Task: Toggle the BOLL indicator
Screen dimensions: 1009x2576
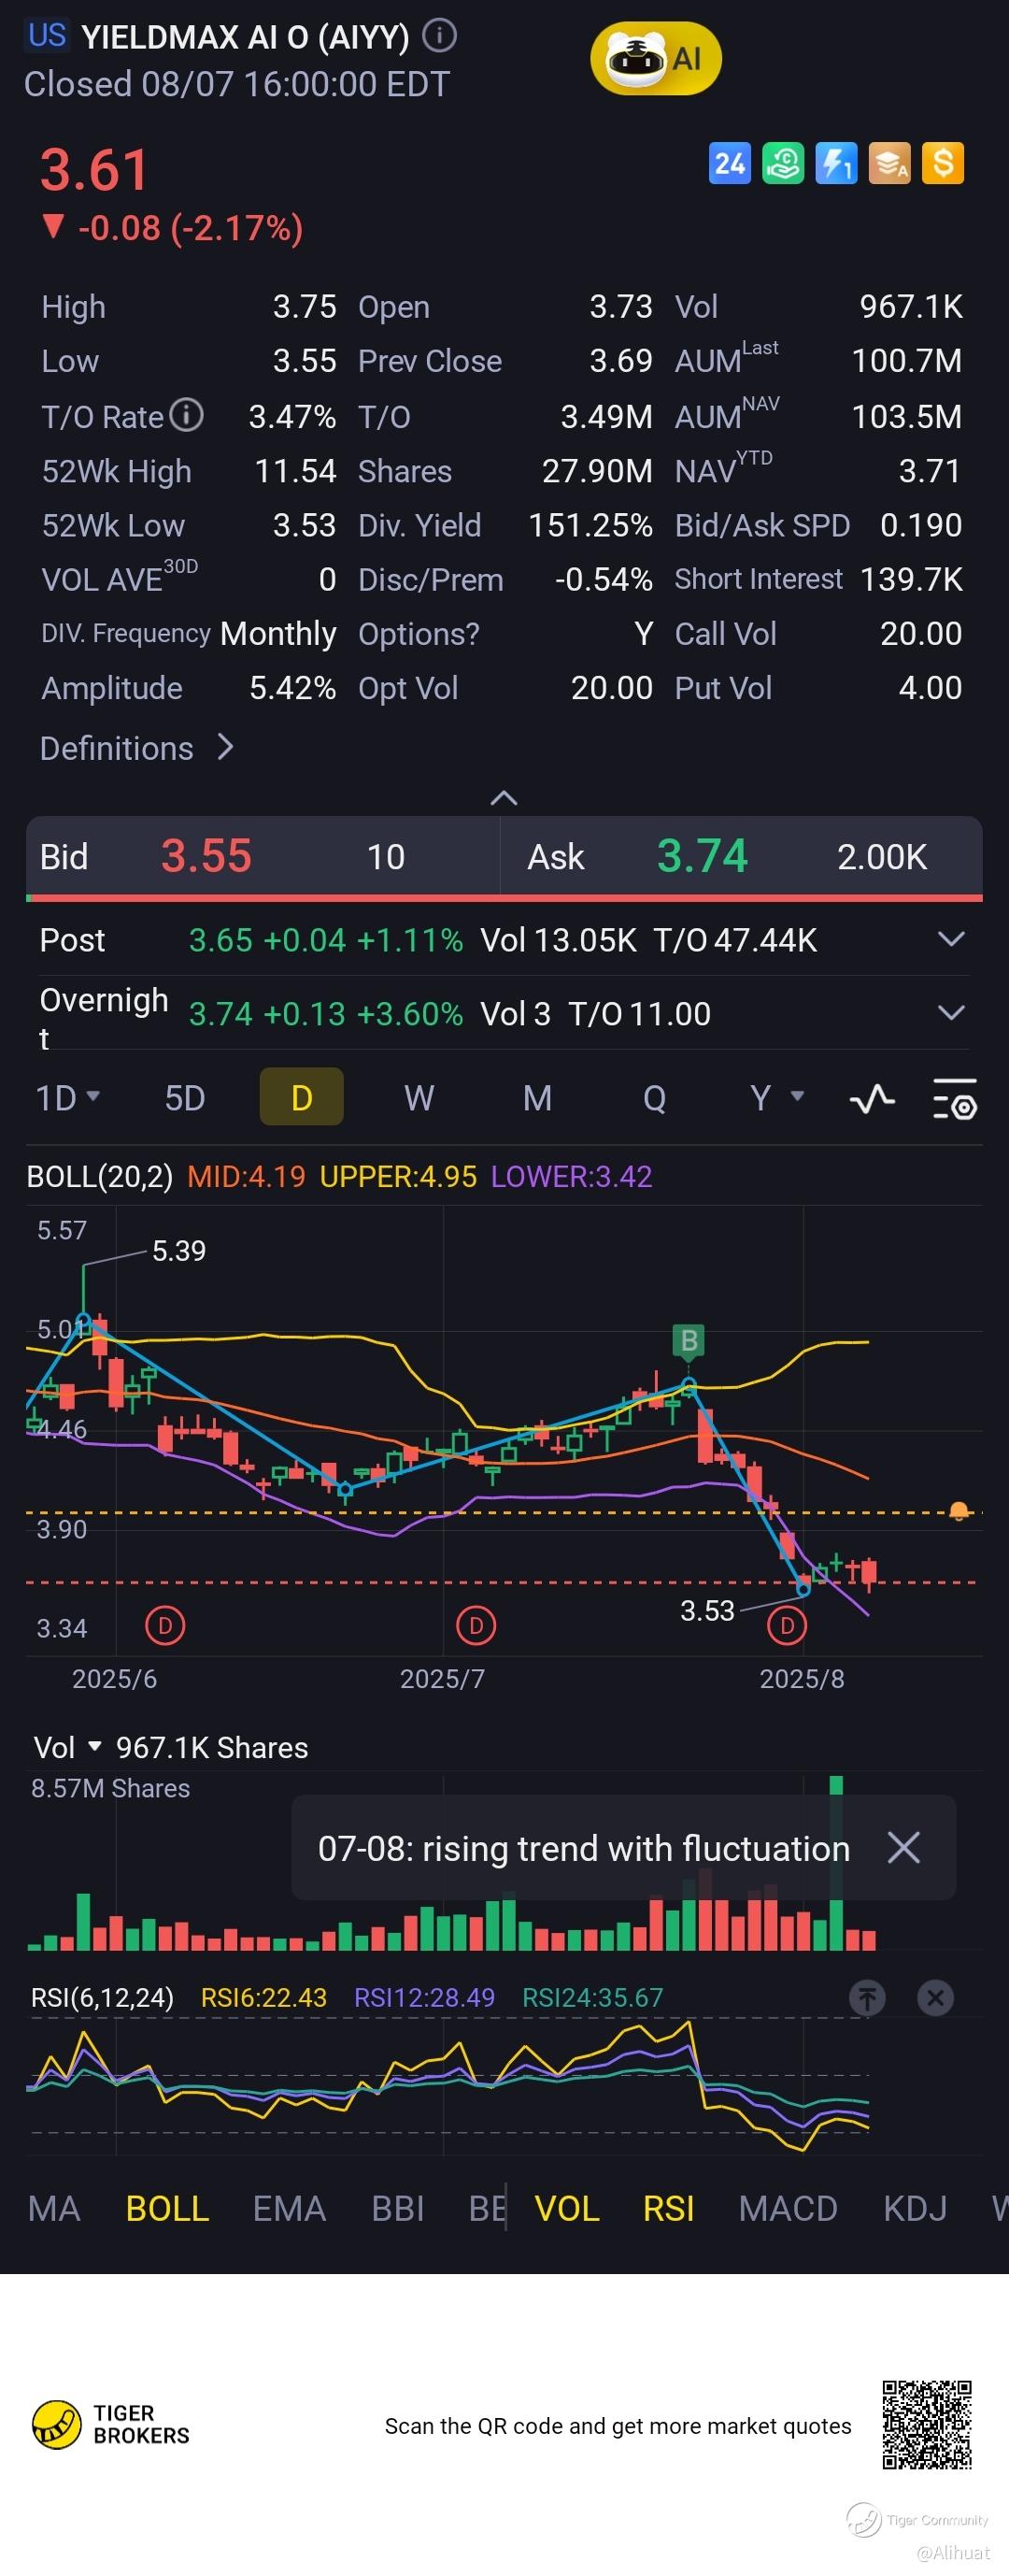Action: [x=167, y=2208]
